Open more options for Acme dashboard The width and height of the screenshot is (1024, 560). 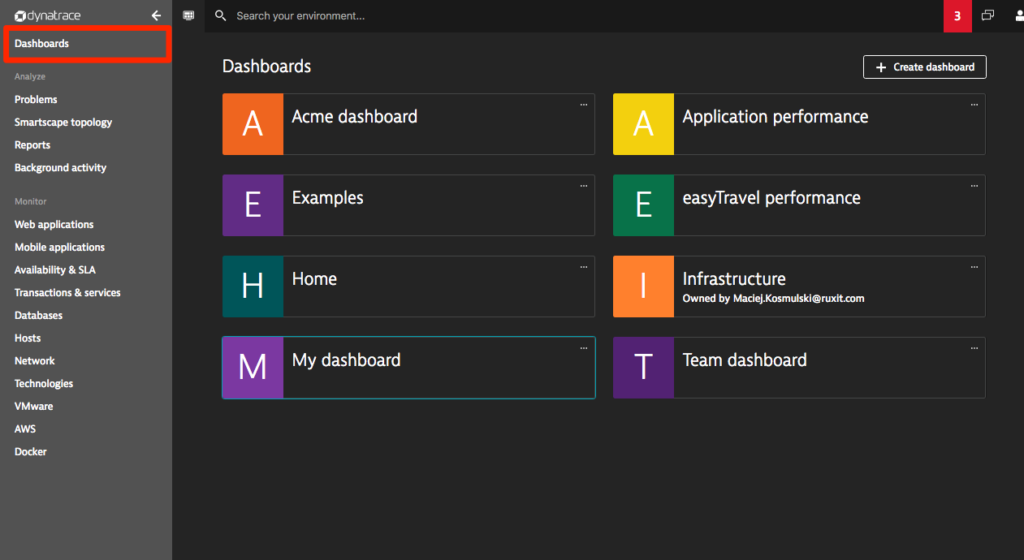tap(584, 104)
